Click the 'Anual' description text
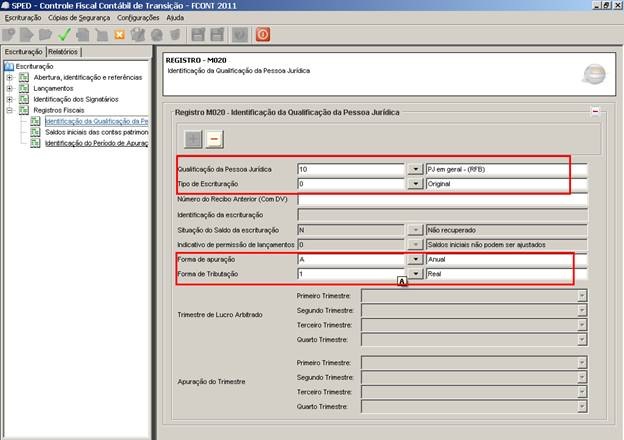 pos(437,259)
